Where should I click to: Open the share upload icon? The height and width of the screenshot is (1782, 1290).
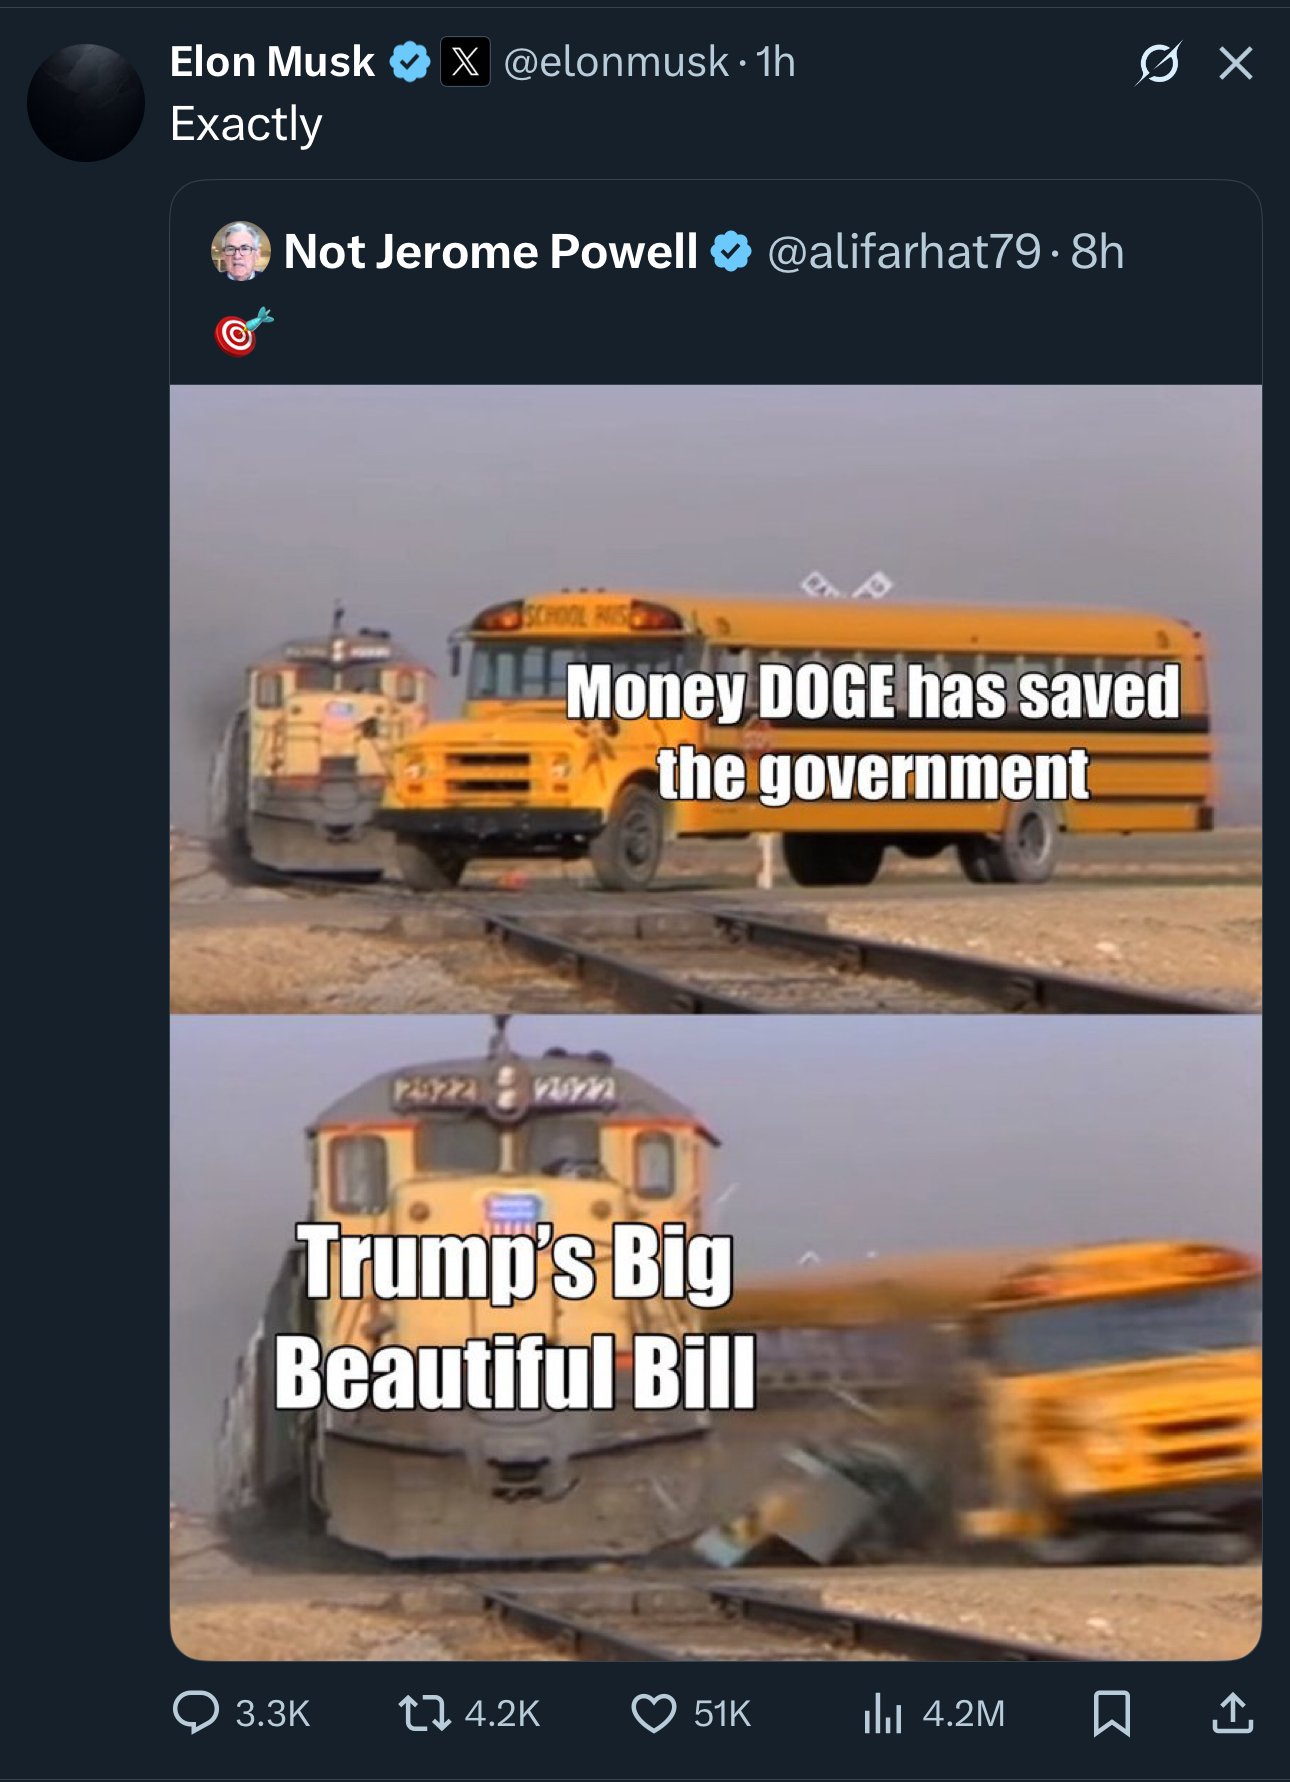click(x=1232, y=1712)
